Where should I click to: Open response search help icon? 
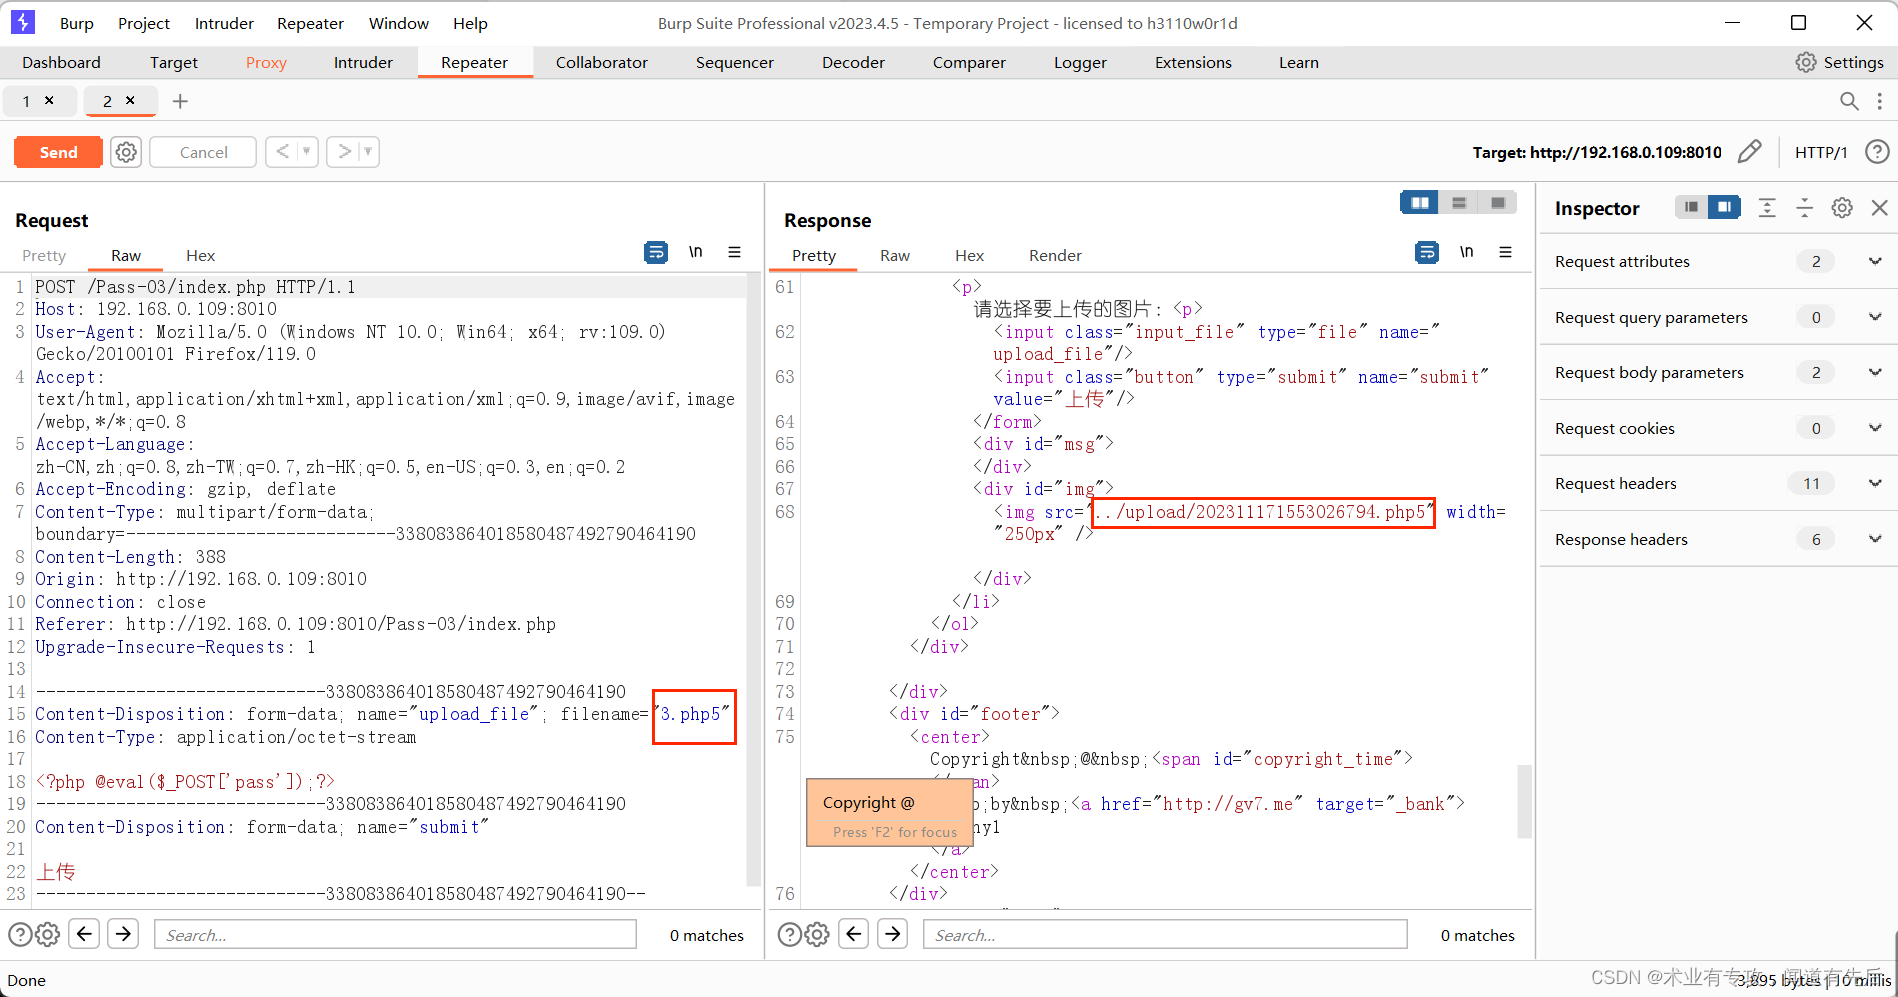tap(790, 935)
